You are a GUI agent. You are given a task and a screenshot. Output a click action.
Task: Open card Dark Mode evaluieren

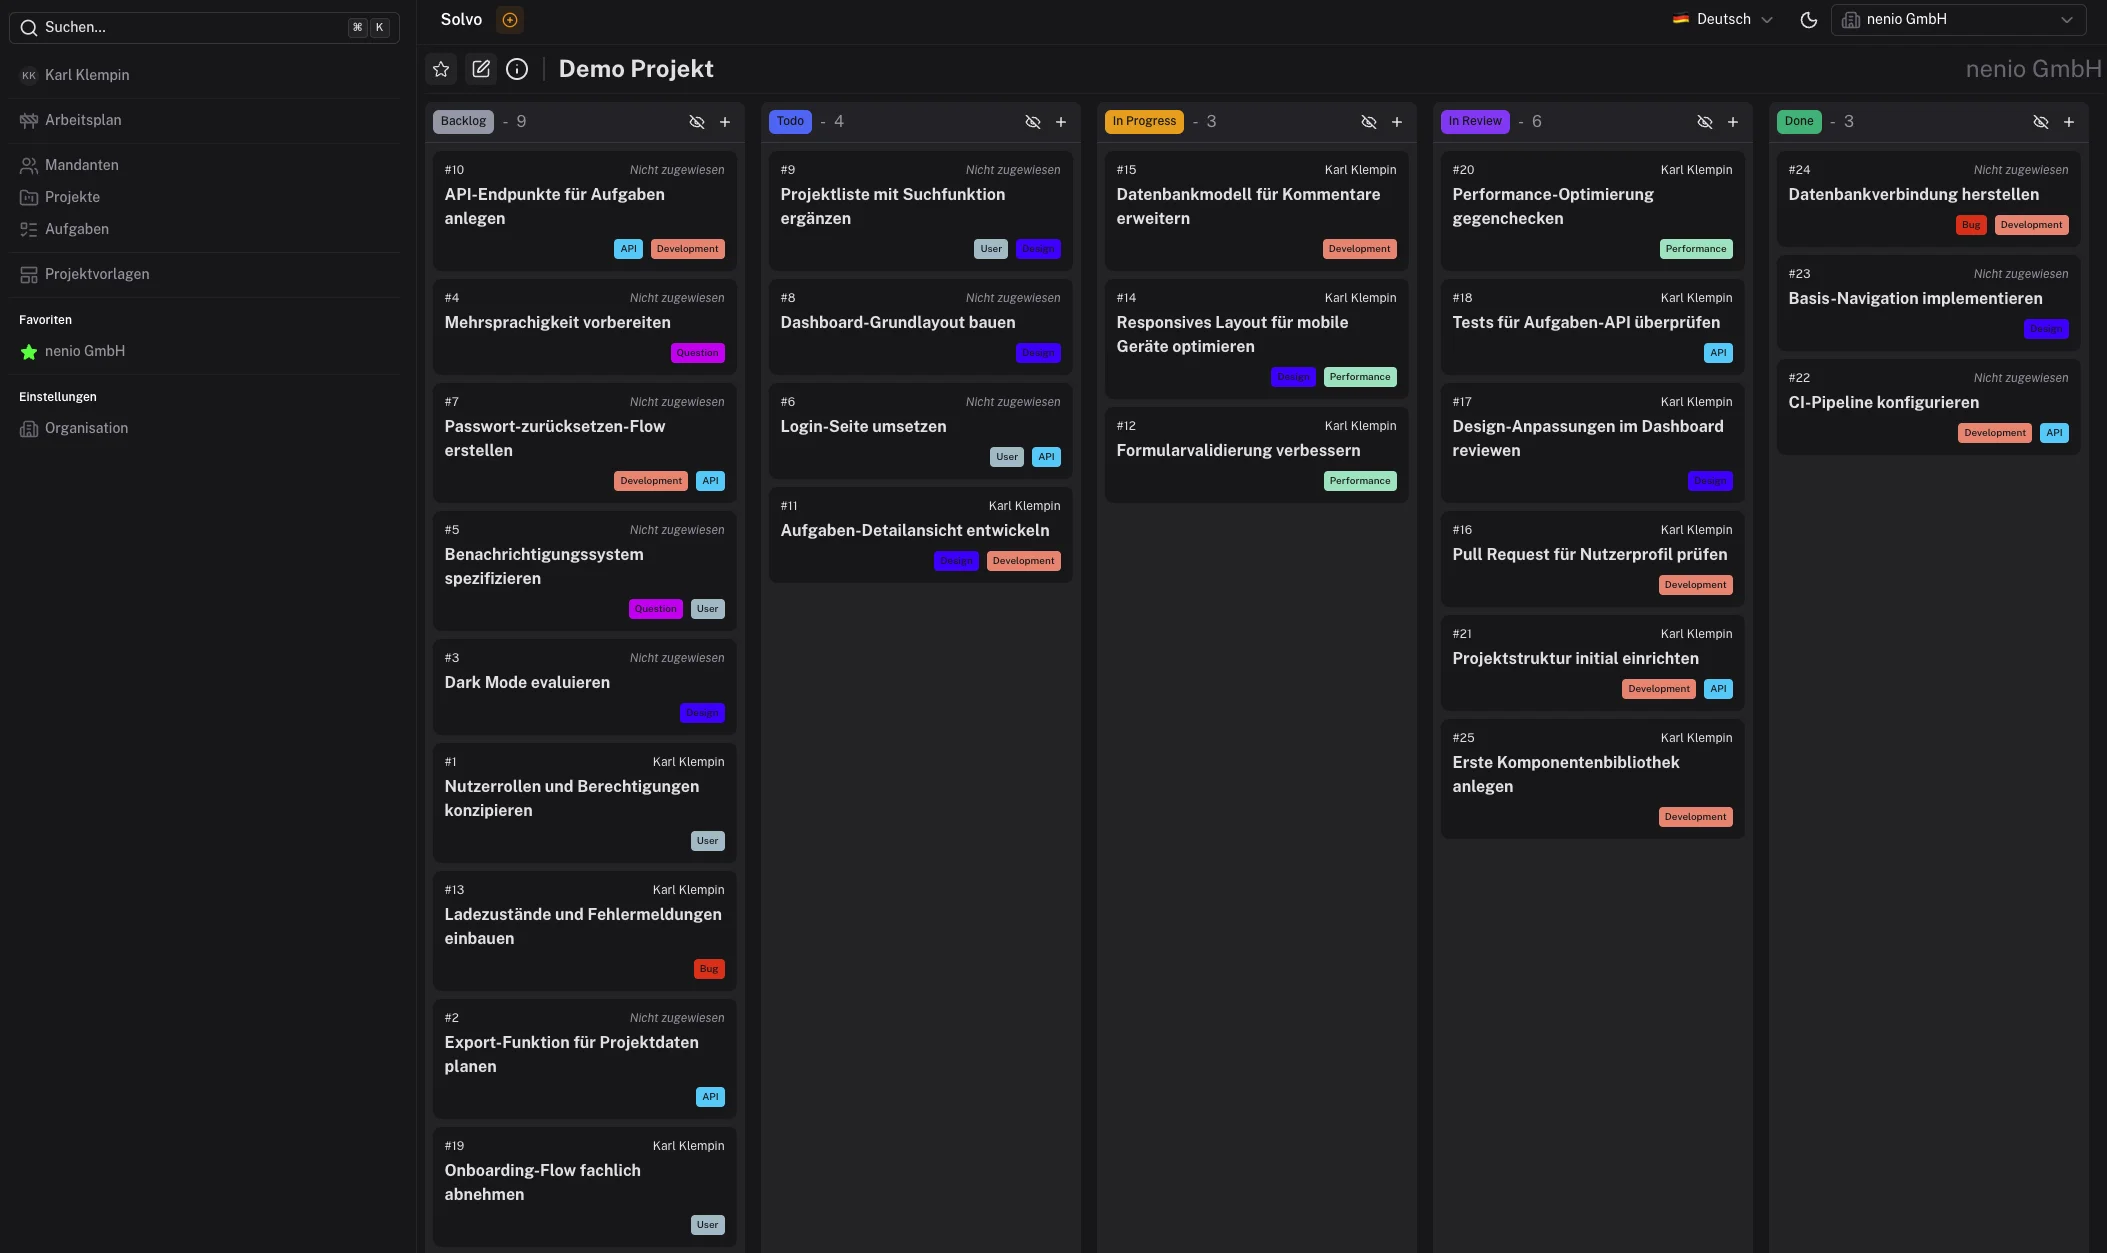pos(584,686)
